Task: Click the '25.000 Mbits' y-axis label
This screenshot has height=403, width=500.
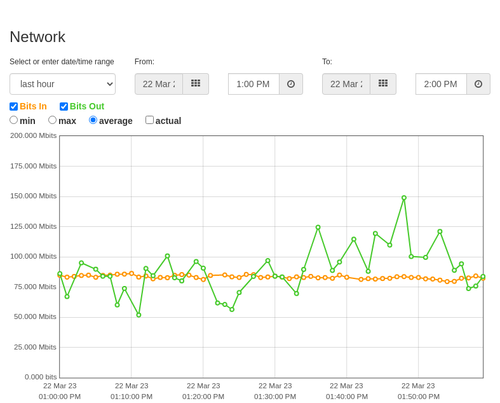Action: tap(35, 347)
